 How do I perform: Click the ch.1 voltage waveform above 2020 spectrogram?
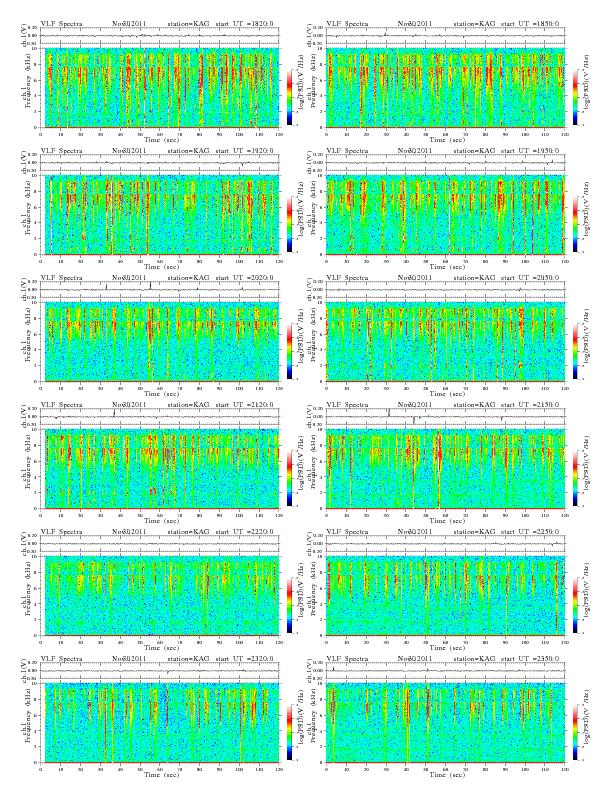click(x=160, y=290)
